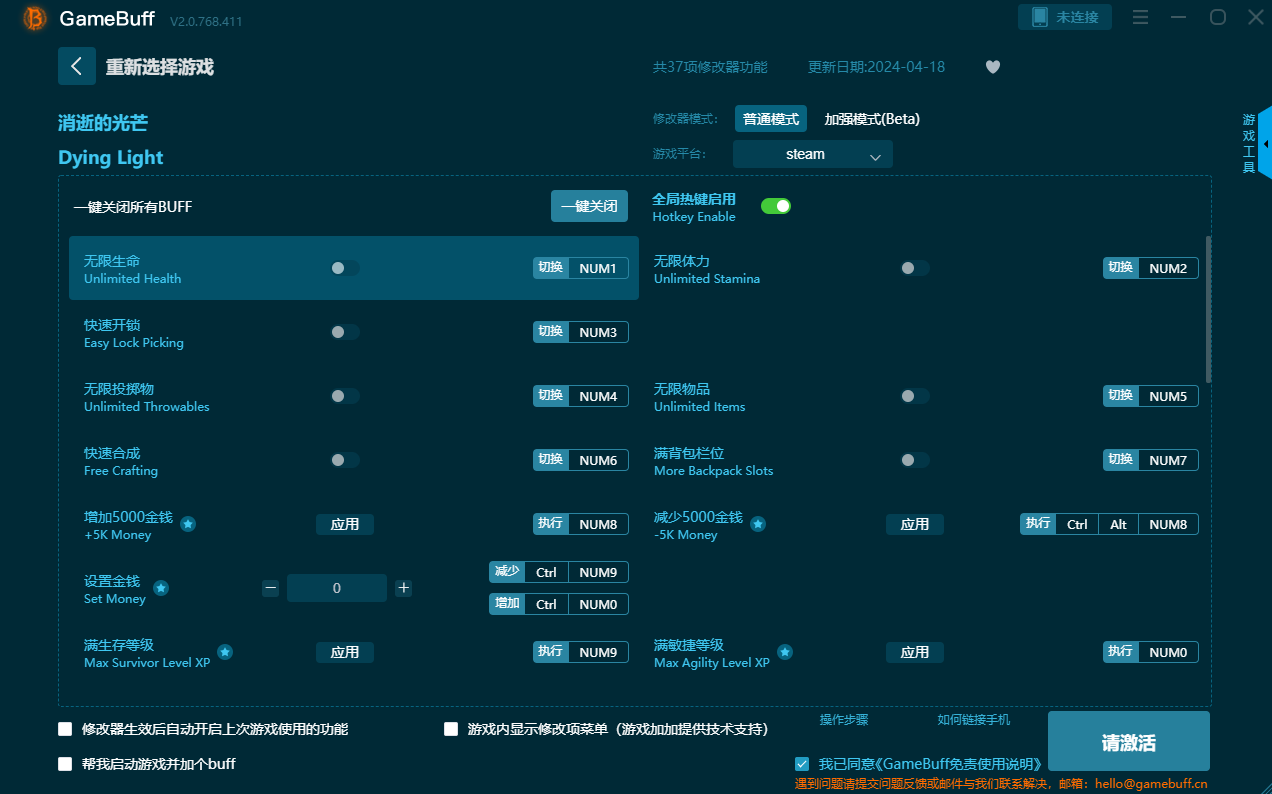The height and width of the screenshot is (794, 1272).
Task: Click star icon beside 满生存等级
Action: pyautogui.click(x=225, y=652)
